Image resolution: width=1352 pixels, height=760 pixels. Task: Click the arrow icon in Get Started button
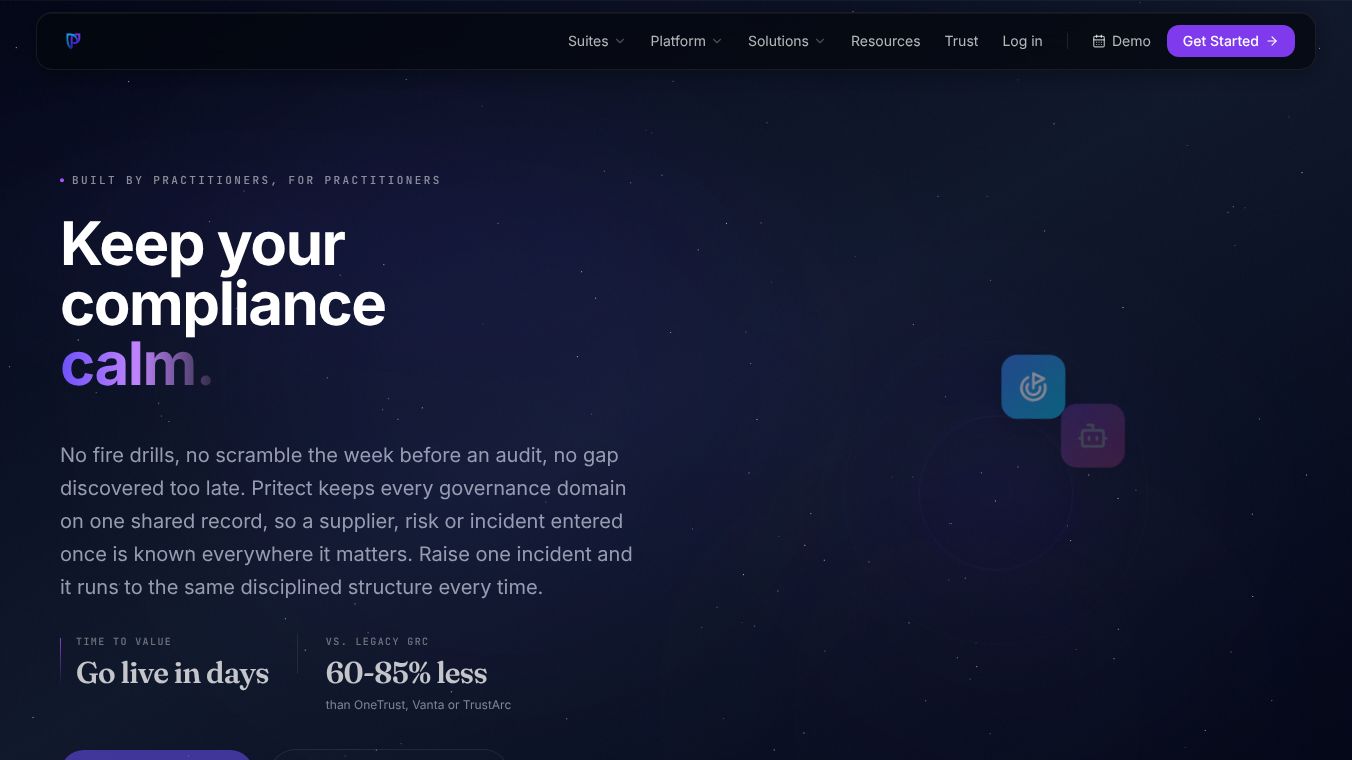(1272, 41)
